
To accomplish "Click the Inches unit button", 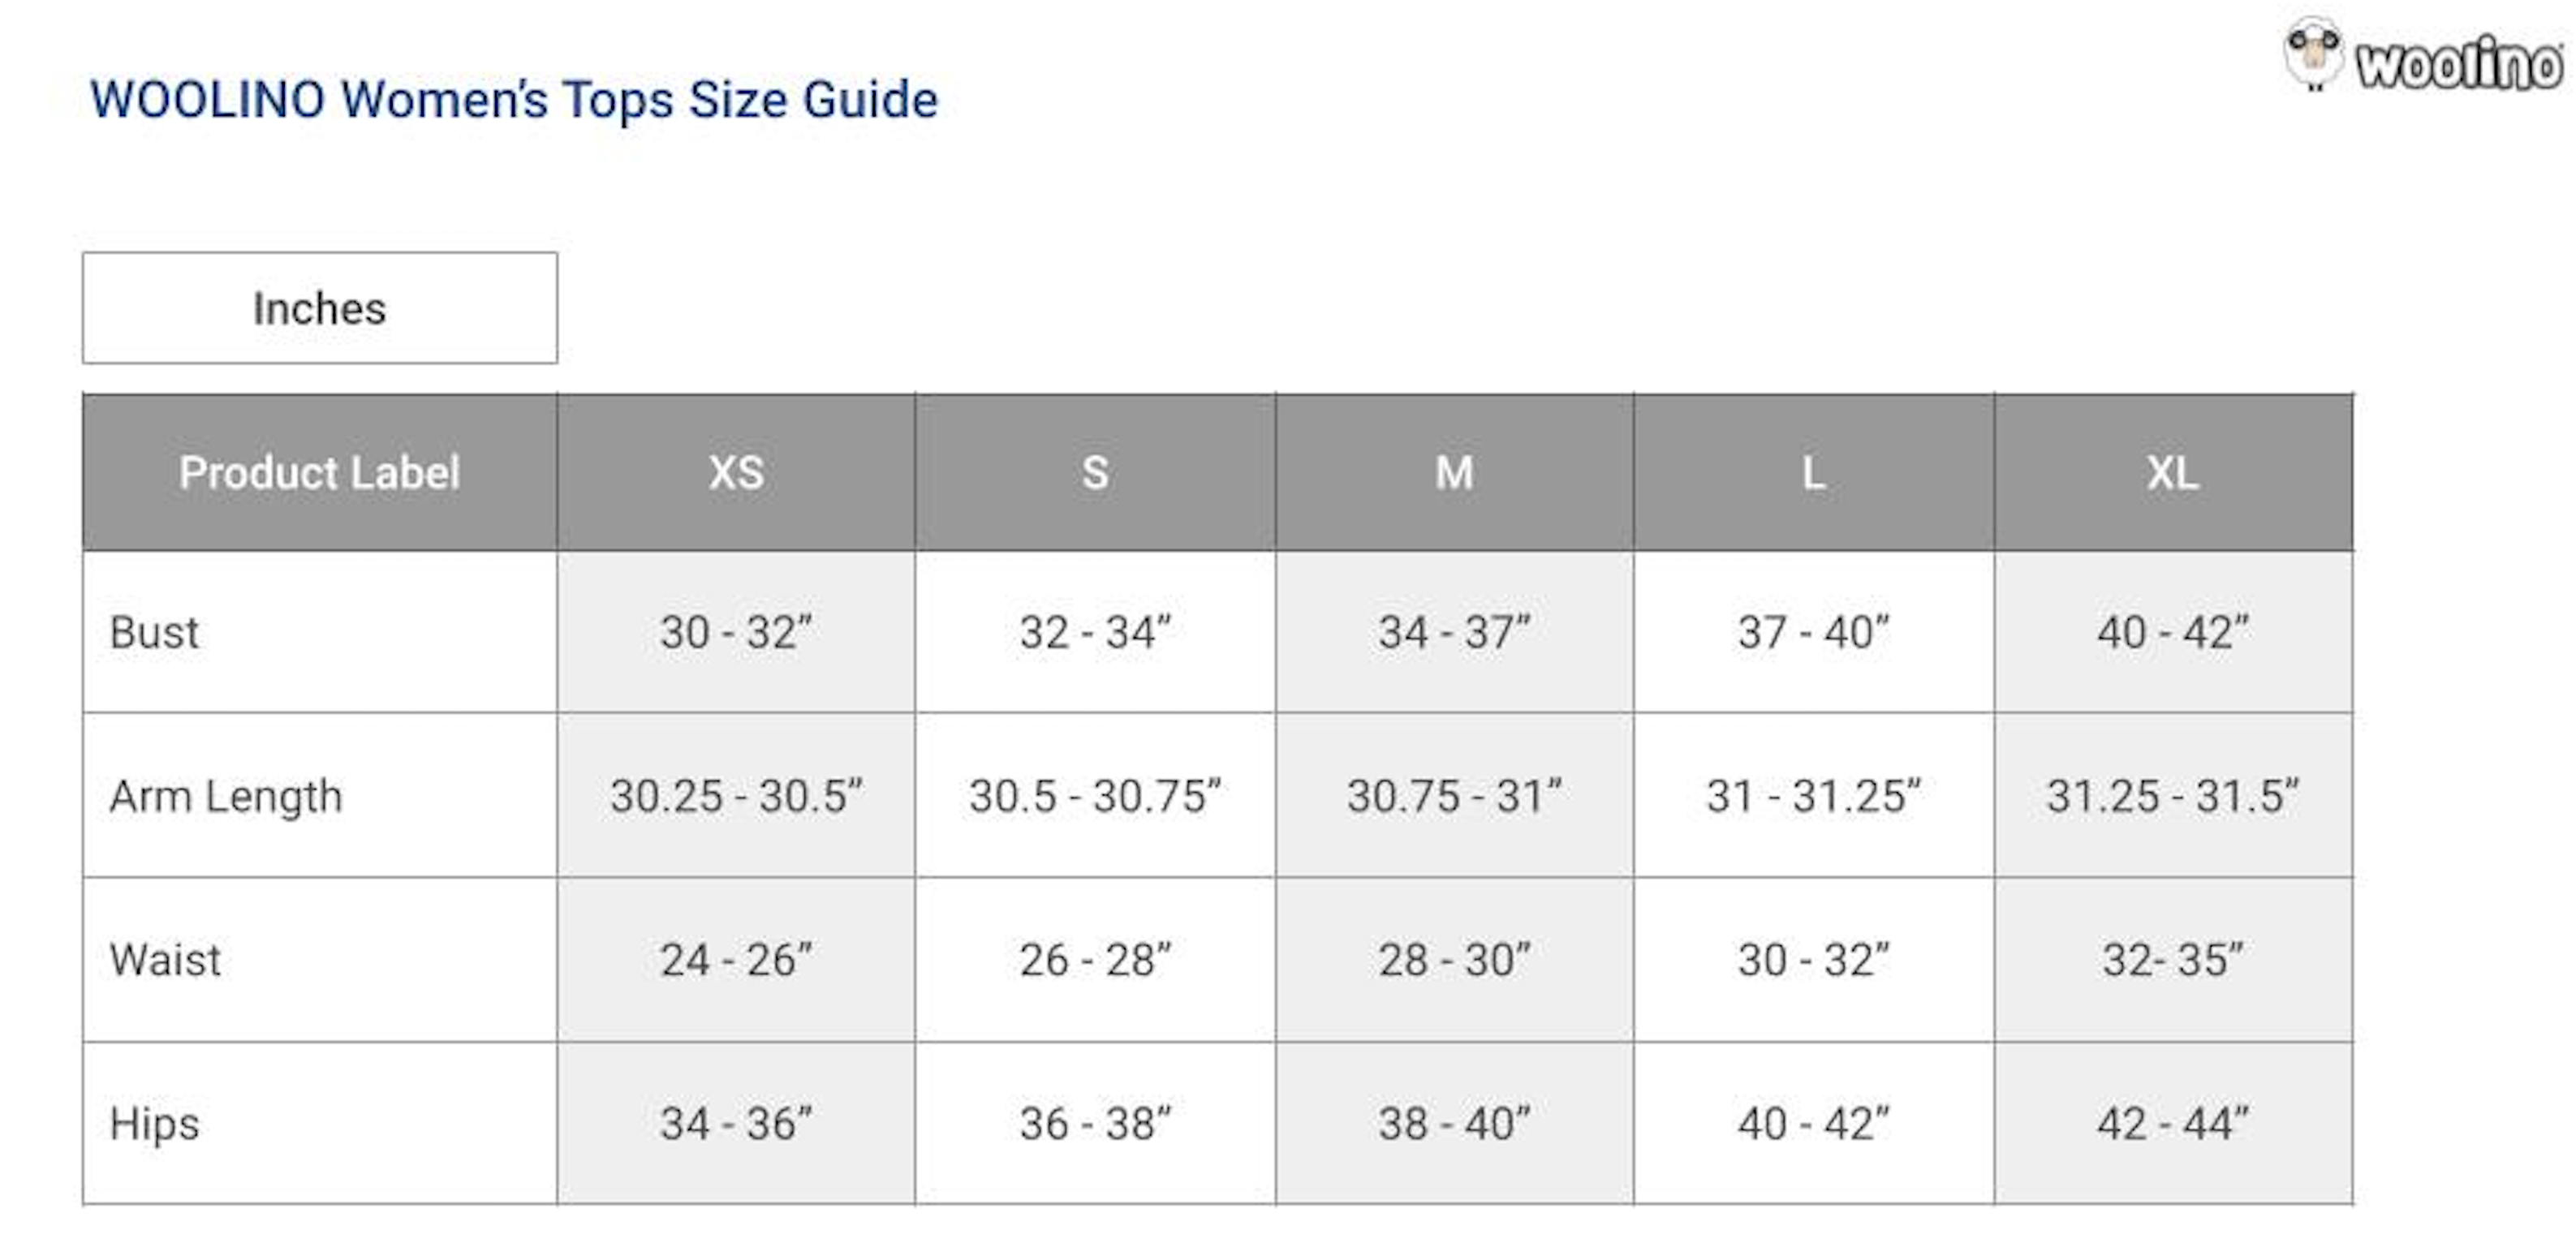I will 319,308.
